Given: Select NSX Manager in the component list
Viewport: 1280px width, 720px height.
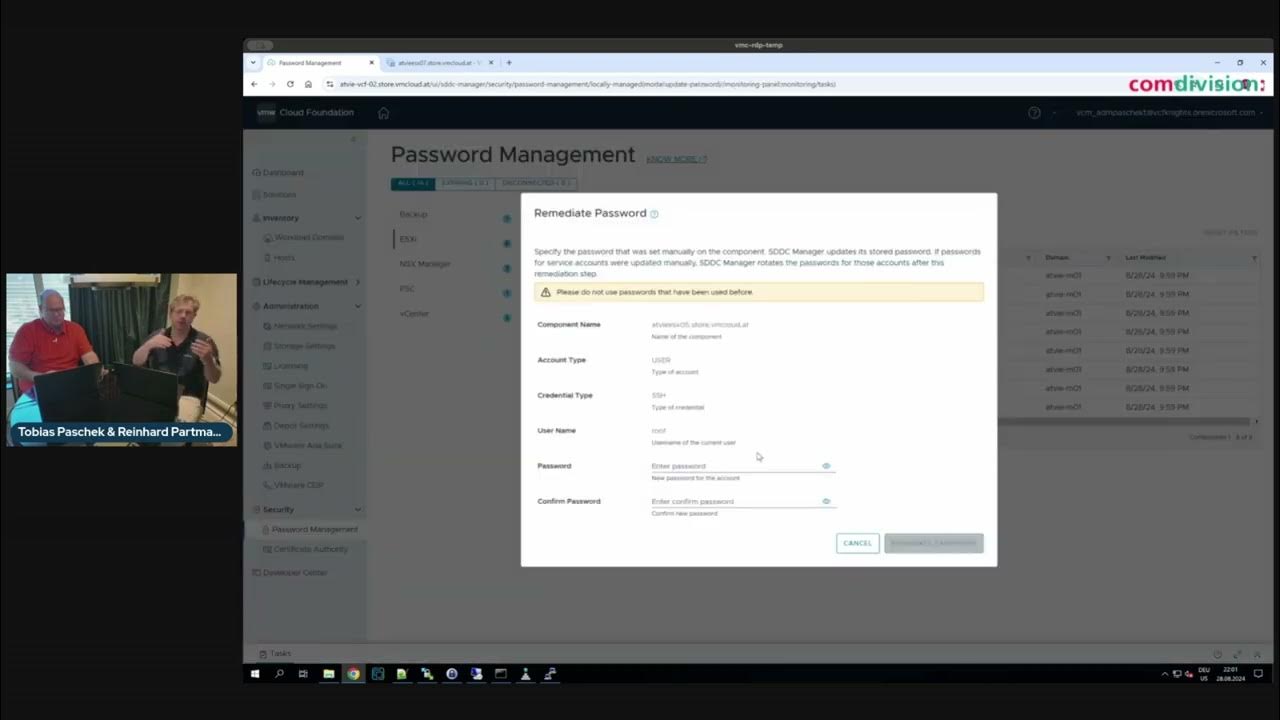Looking at the screenshot, I should click(x=425, y=264).
